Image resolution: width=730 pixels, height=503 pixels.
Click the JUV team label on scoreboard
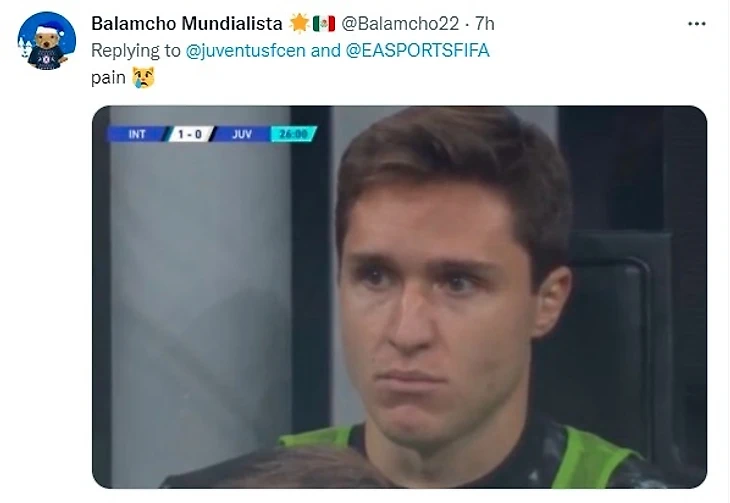[x=242, y=134]
